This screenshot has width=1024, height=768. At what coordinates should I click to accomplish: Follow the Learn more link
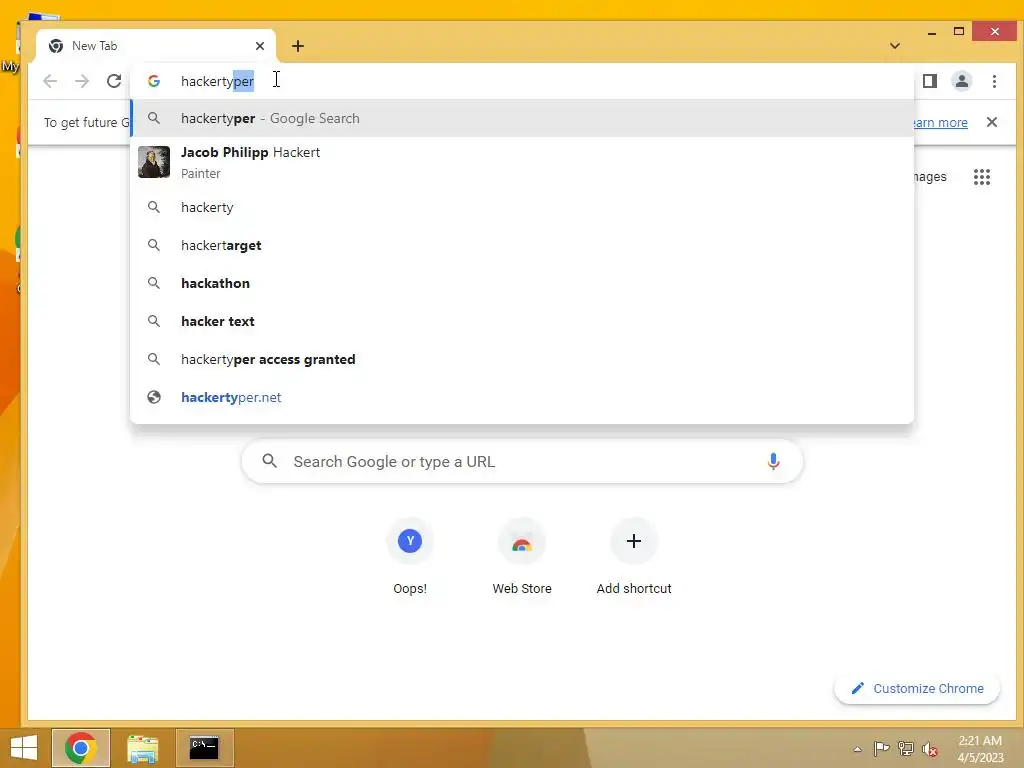pos(940,123)
